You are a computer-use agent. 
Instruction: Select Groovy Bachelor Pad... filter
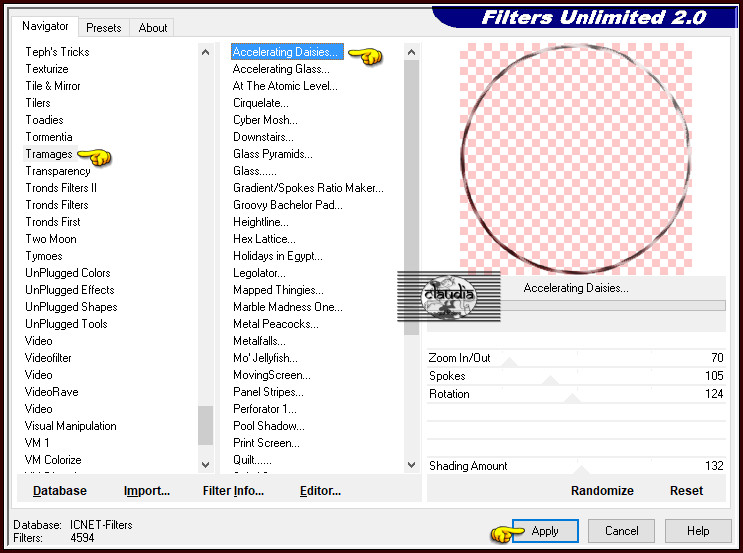288,205
